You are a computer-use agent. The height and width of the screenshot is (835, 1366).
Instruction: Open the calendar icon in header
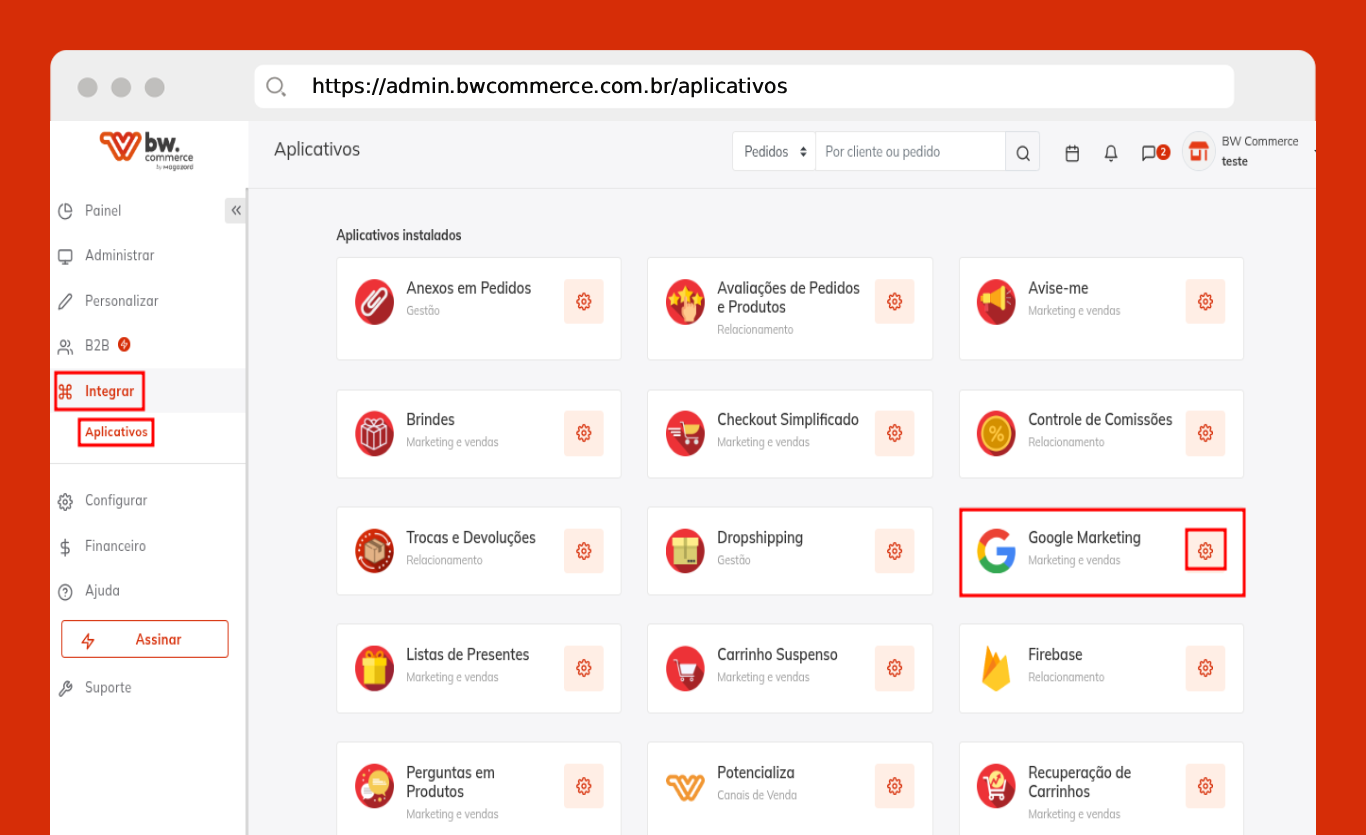coord(1072,153)
